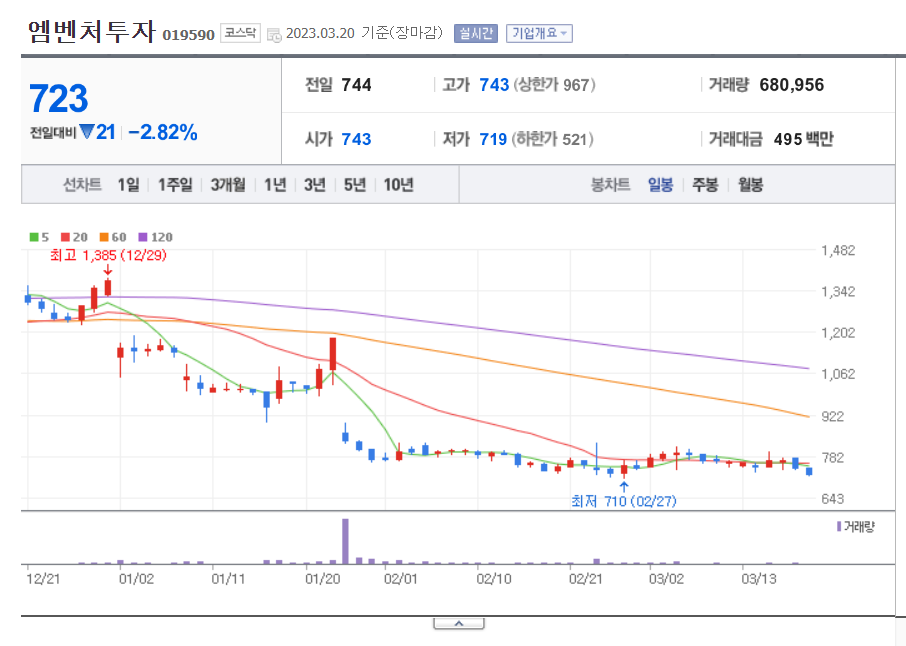Viewport: 906px width, 646px height.
Task: Click the 코스닥 market badge
Action: pyautogui.click(x=240, y=33)
